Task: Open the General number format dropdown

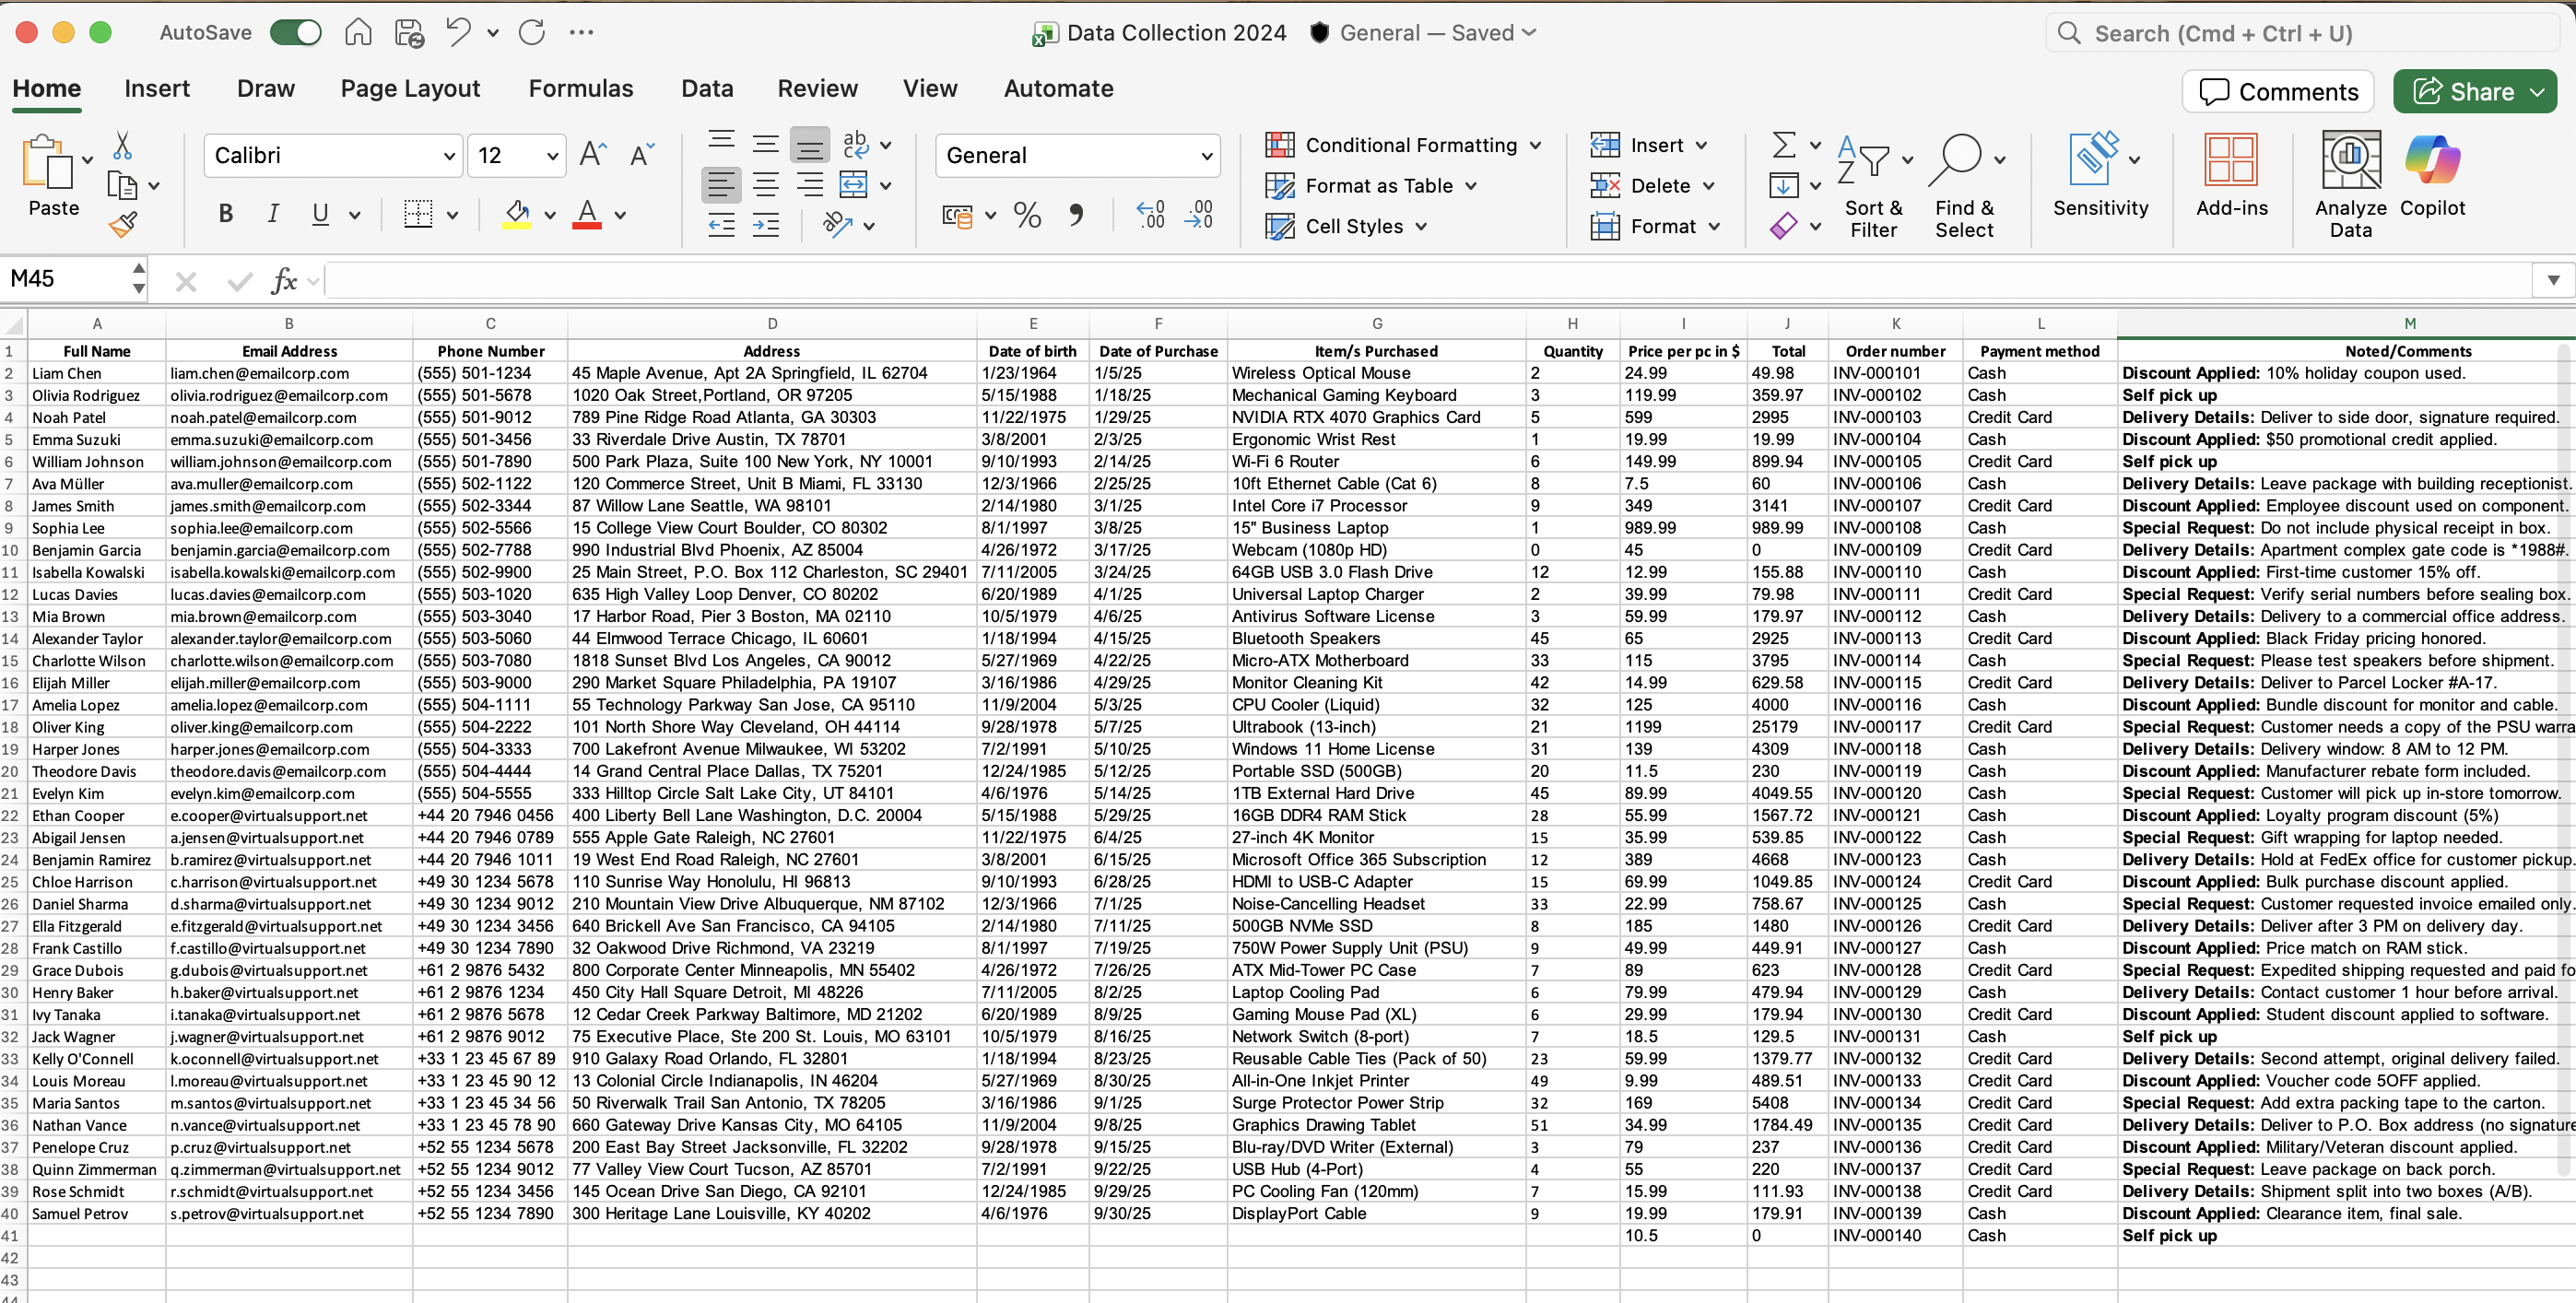Action: [x=1206, y=156]
